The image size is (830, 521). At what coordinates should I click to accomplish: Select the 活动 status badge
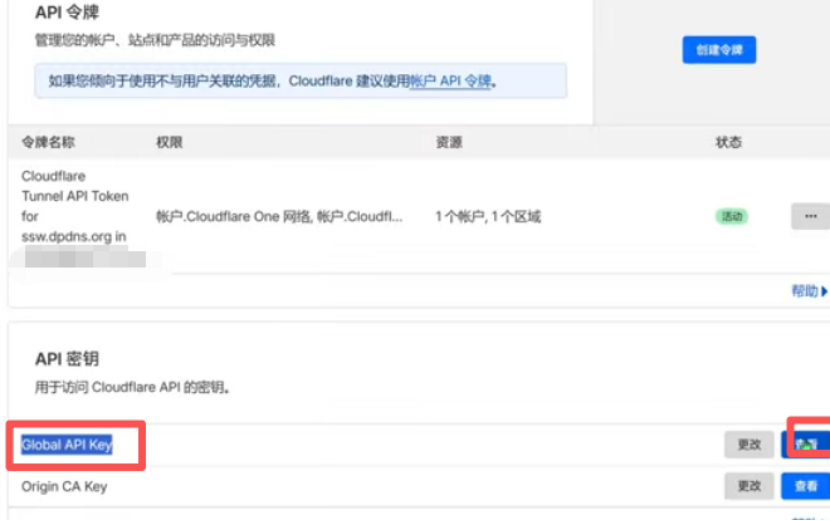732,216
